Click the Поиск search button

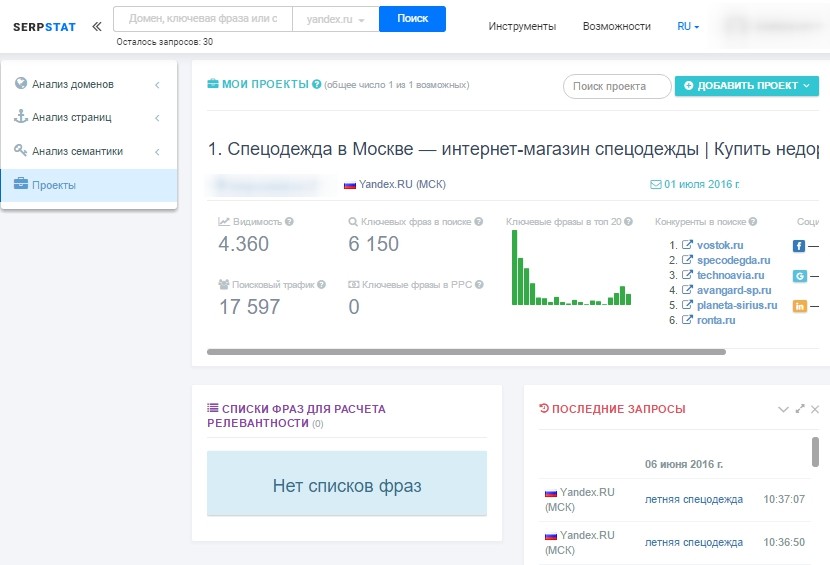[x=412, y=19]
